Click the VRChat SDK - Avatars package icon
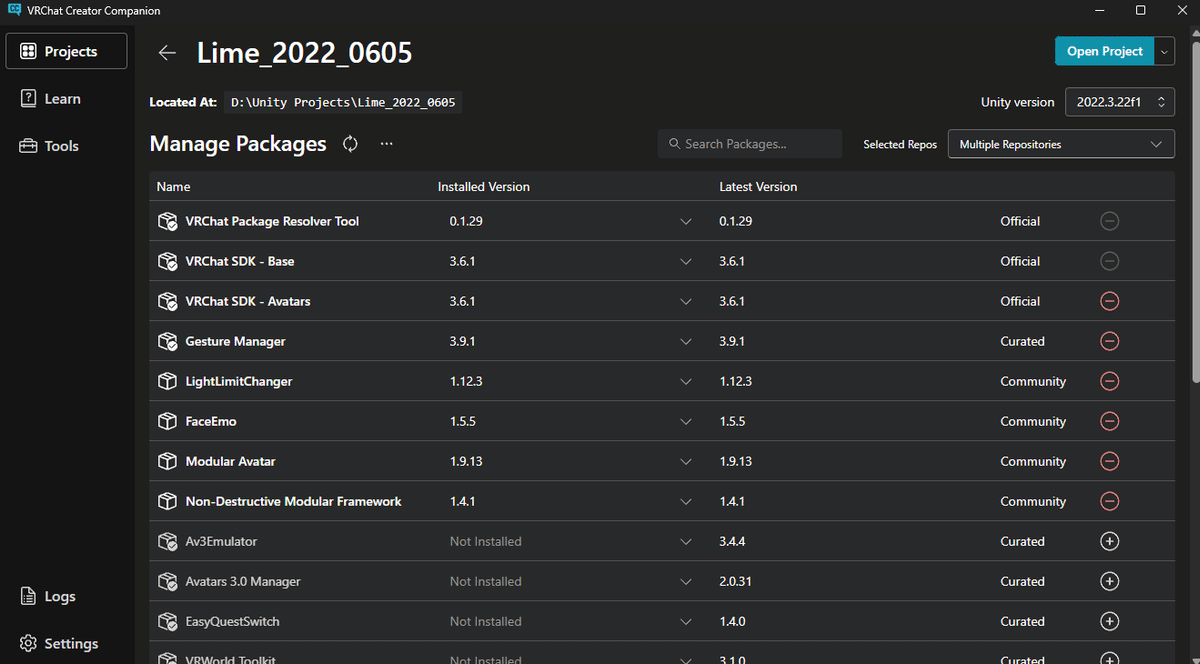1200x664 pixels. [168, 301]
